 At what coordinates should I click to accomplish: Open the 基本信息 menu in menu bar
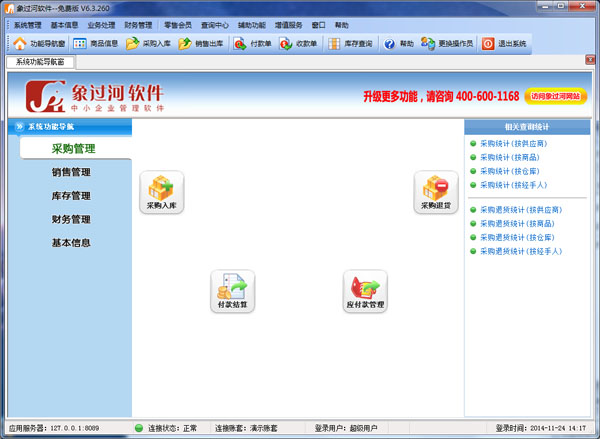(x=64, y=25)
